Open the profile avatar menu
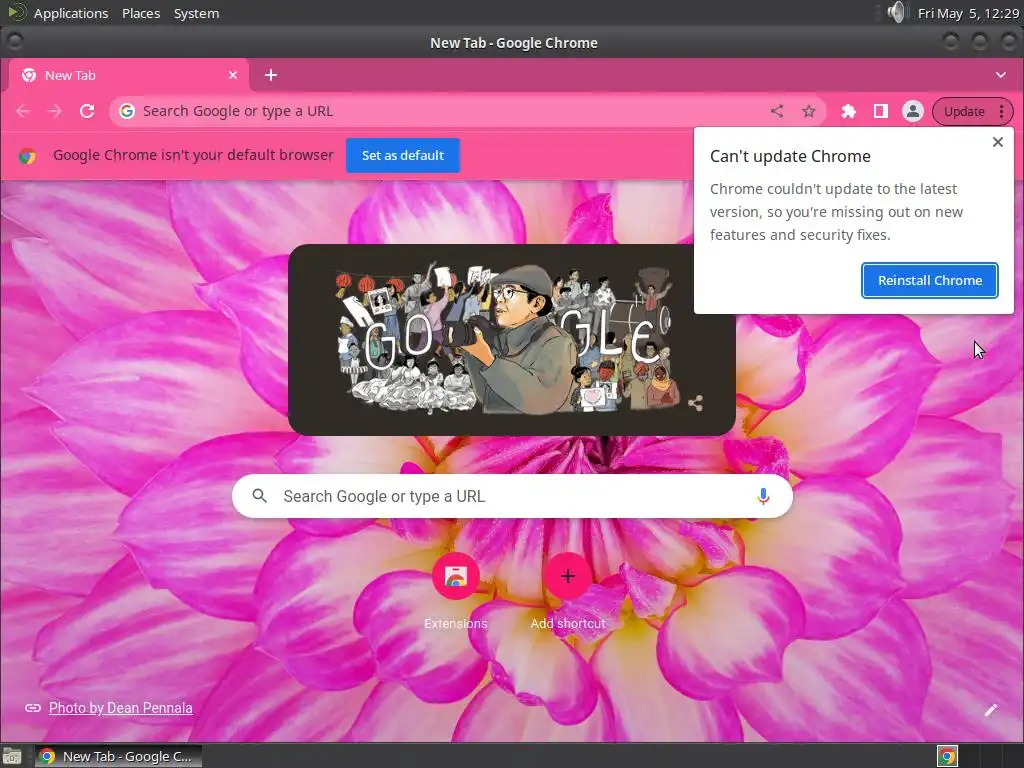 point(912,111)
